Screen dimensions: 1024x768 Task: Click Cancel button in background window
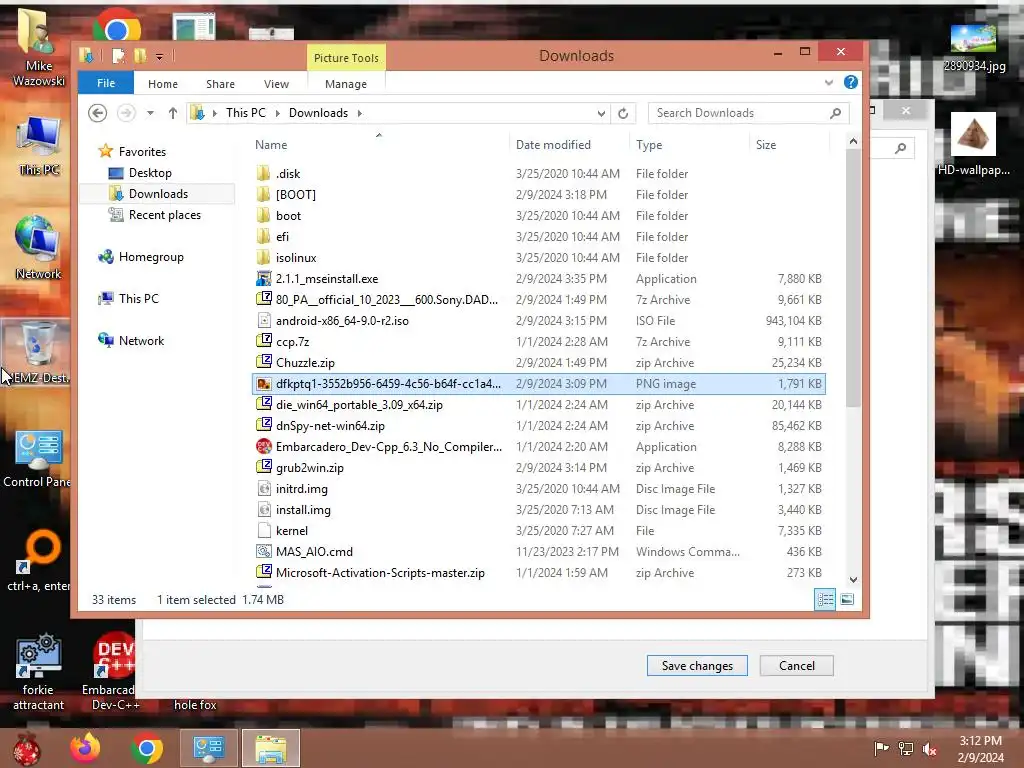(797, 665)
